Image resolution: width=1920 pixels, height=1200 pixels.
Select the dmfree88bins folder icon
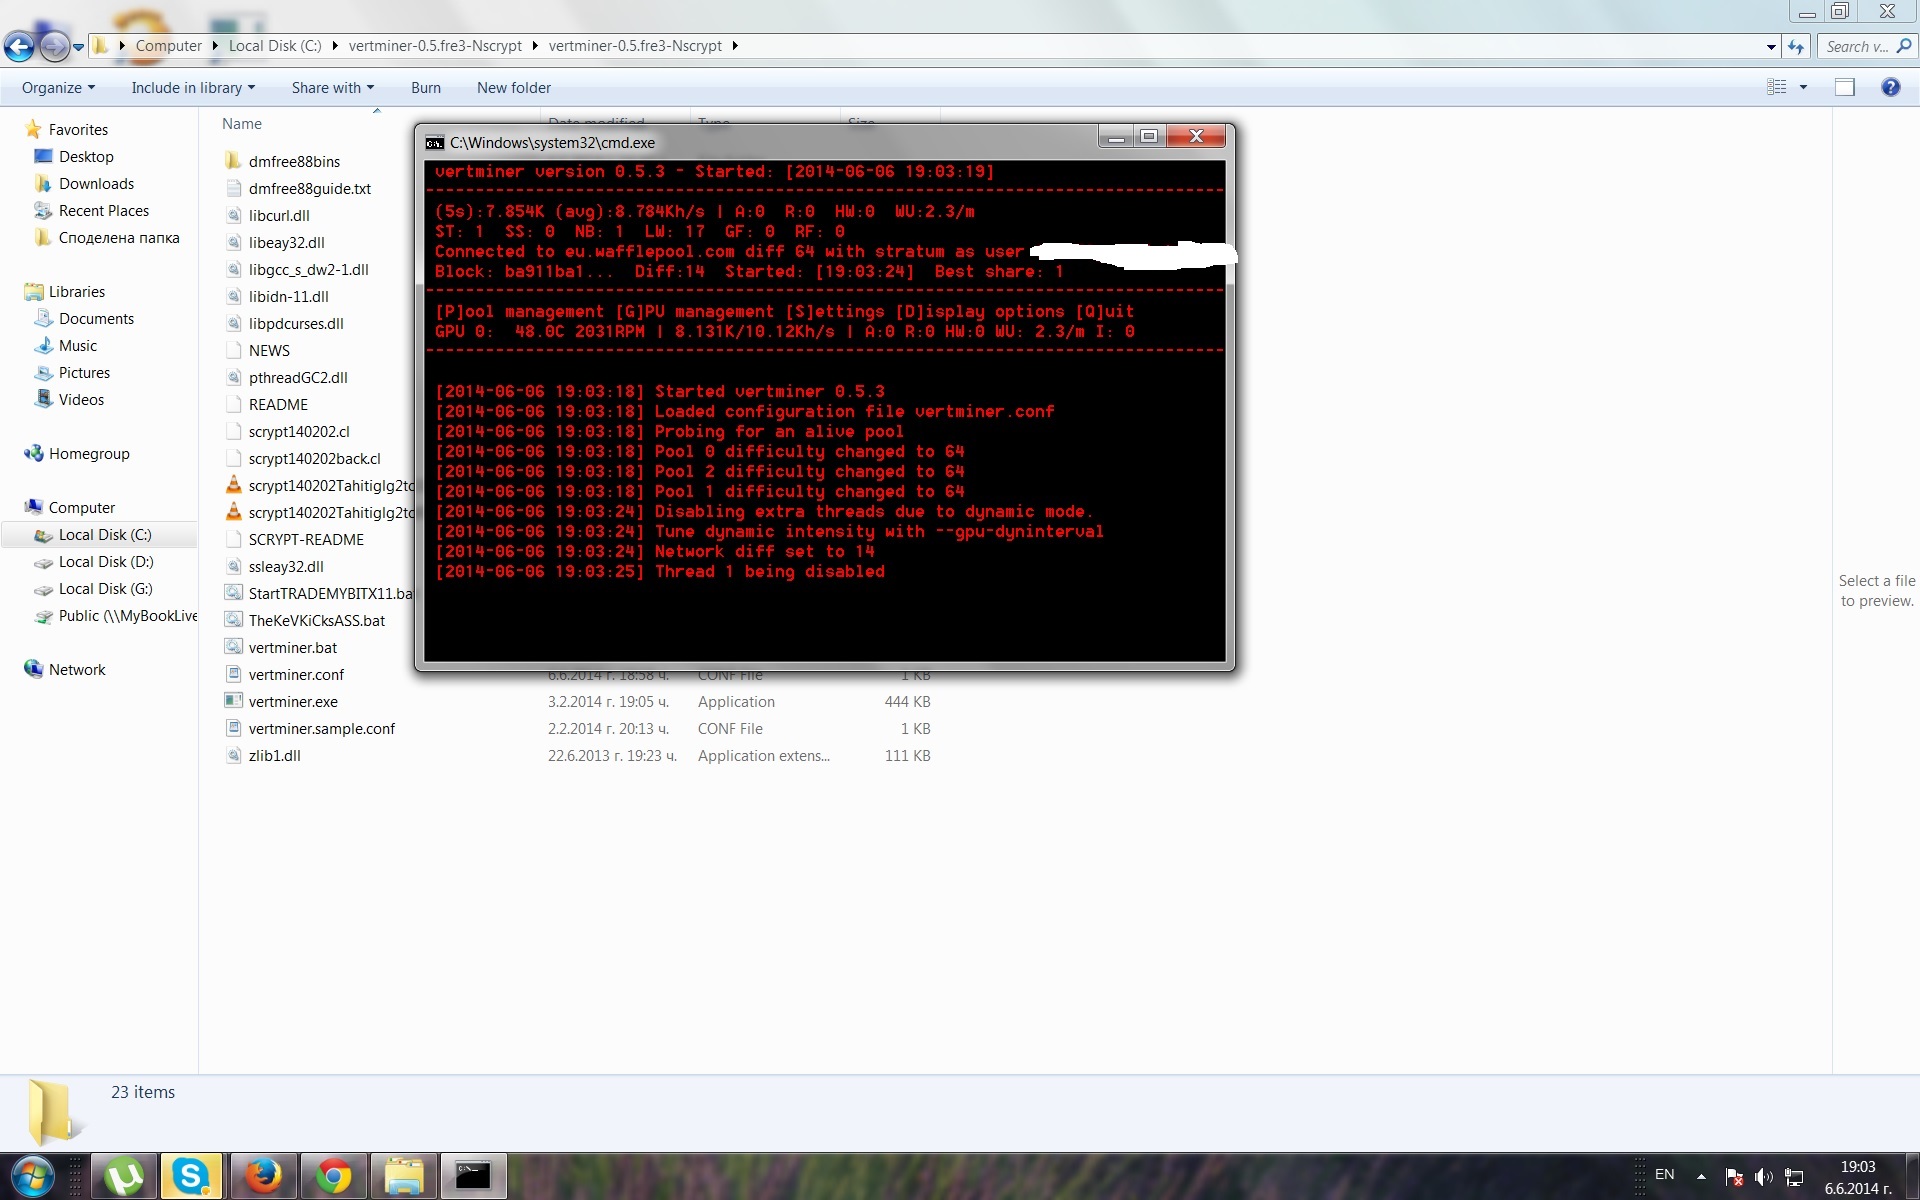point(233,161)
